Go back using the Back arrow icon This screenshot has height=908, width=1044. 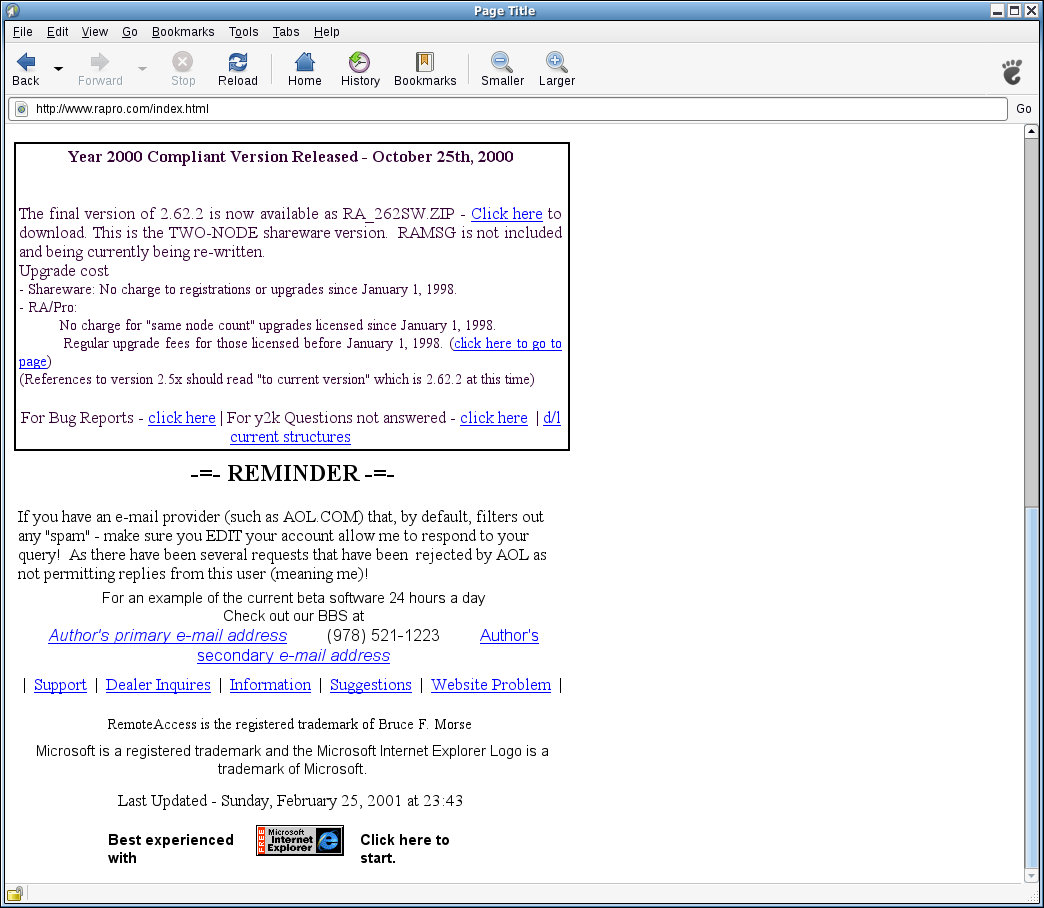coord(26,63)
